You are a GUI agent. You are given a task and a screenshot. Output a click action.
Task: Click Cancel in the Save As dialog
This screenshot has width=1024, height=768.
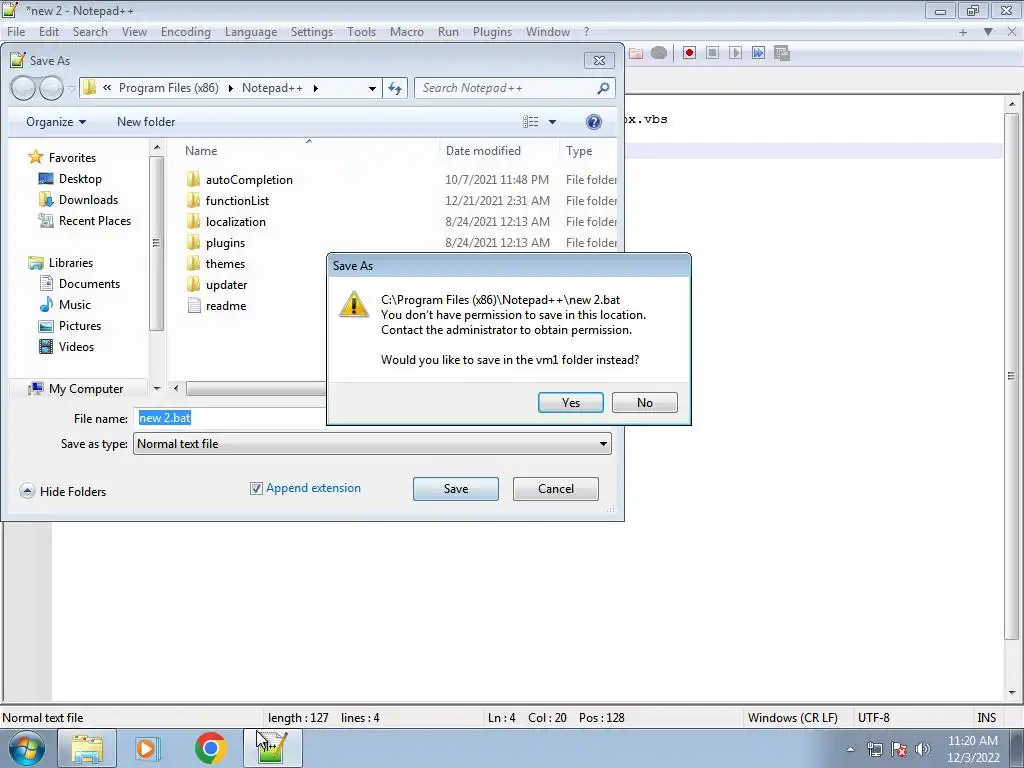(555, 488)
